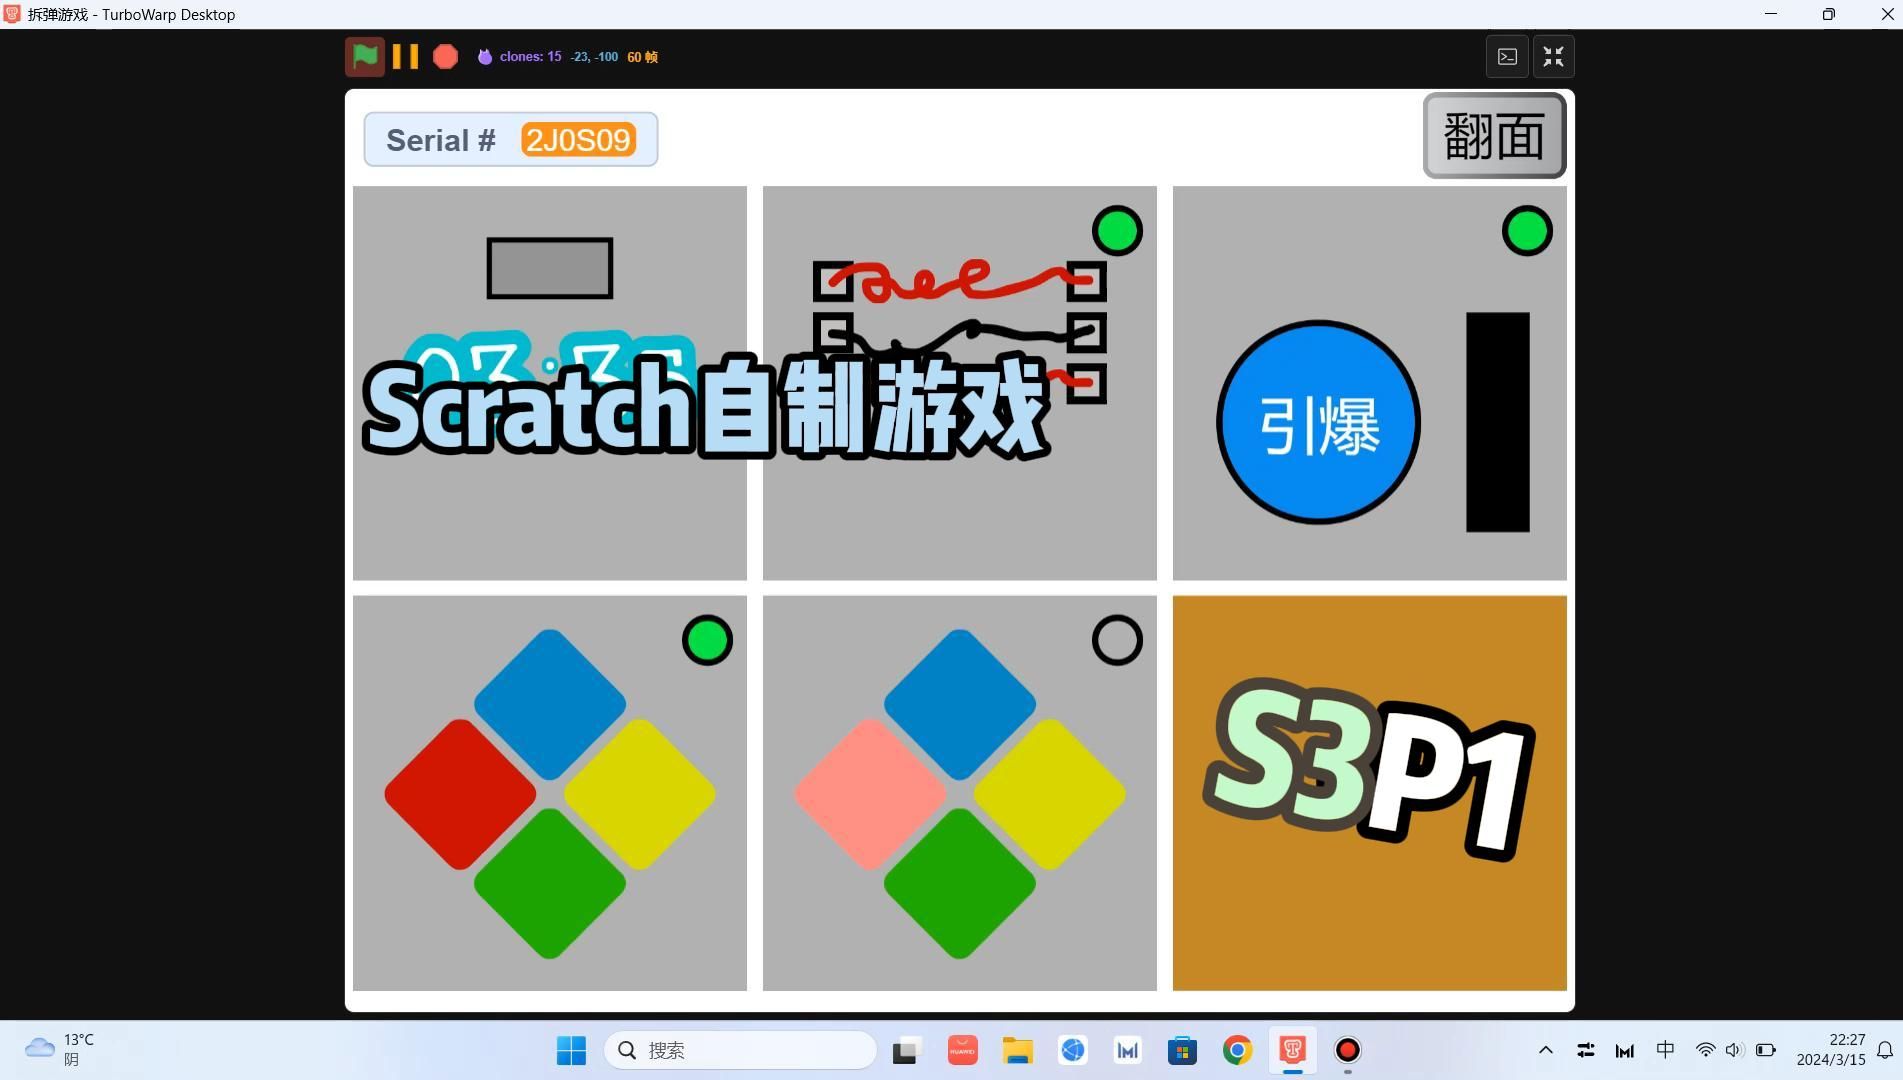Click the 翻面 flip button

coord(1494,136)
